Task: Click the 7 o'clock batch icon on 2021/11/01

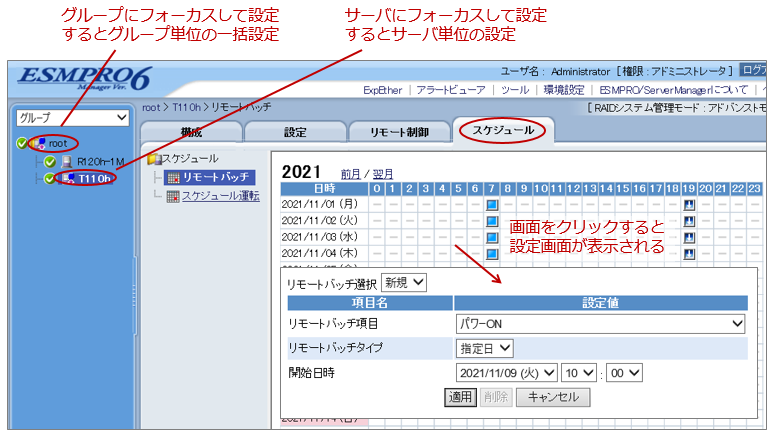Action: [492, 205]
